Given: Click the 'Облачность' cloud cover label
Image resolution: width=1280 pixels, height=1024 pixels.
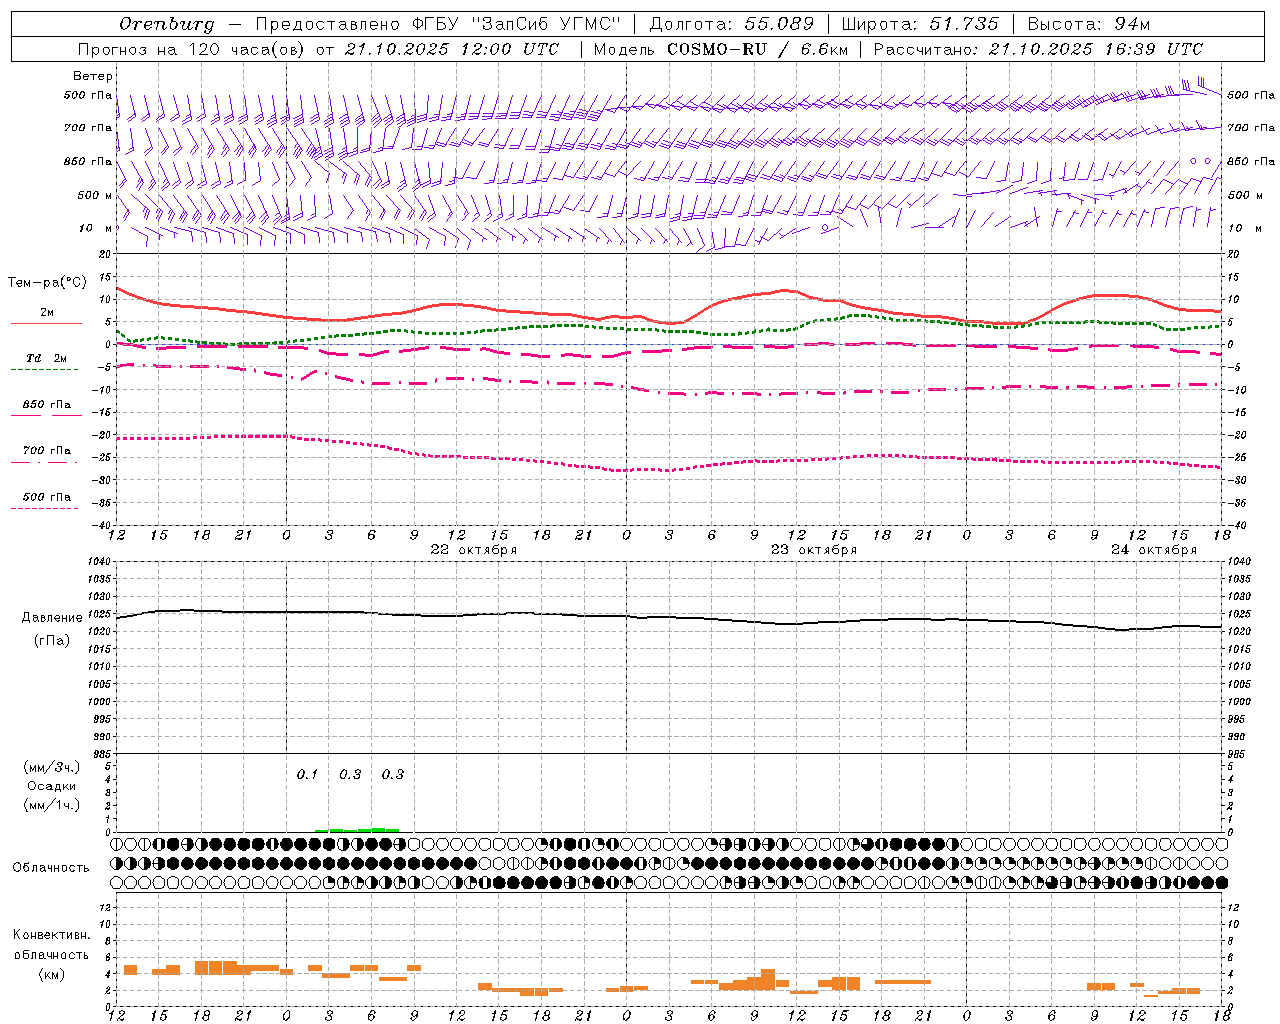Looking at the screenshot, I should point(51,867).
